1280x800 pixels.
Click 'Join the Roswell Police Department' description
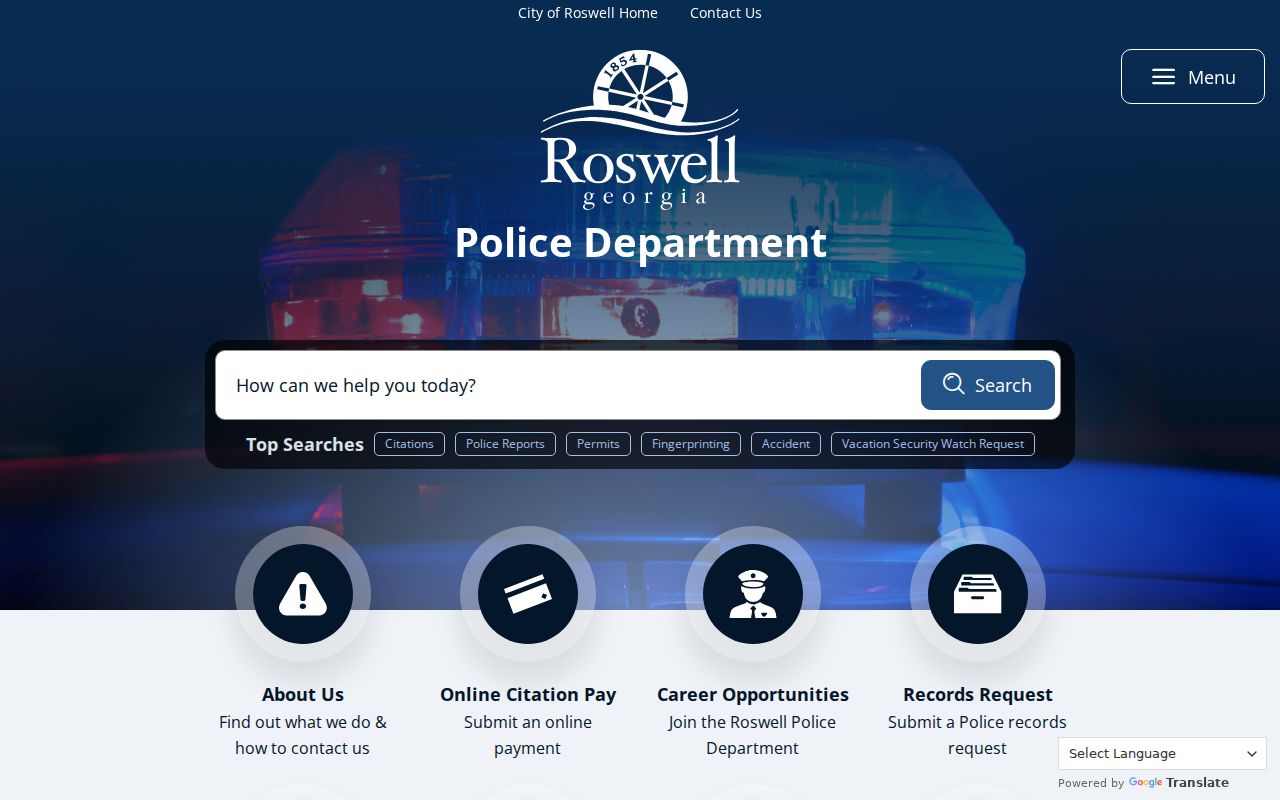[753, 735]
